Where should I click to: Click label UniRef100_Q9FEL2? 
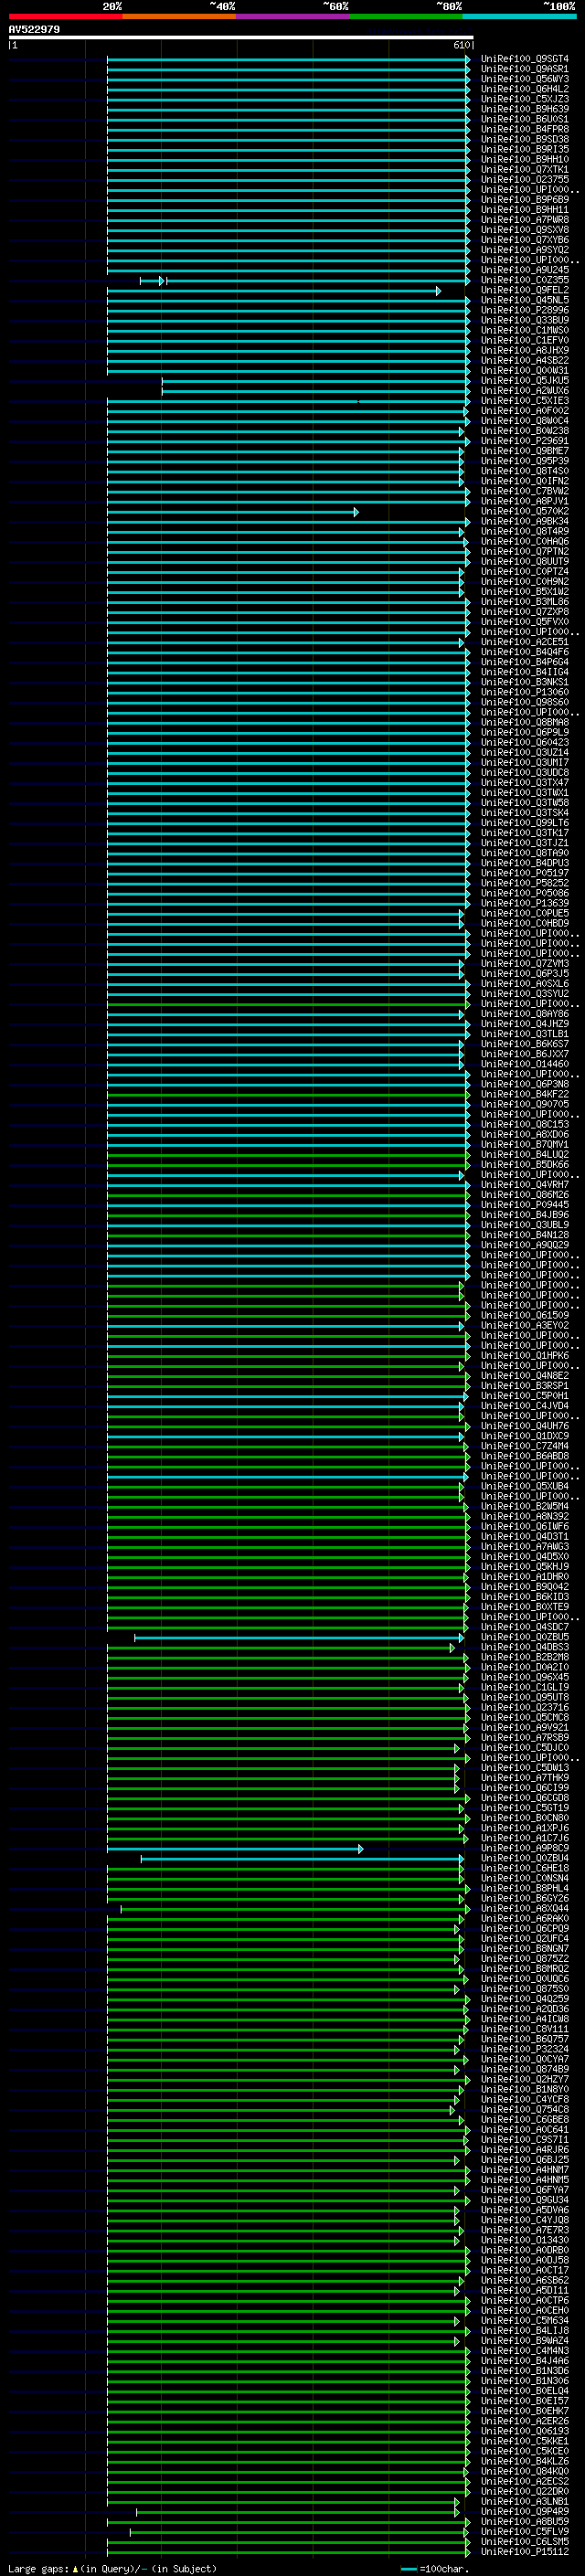pyautogui.click(x=525, y=290)
